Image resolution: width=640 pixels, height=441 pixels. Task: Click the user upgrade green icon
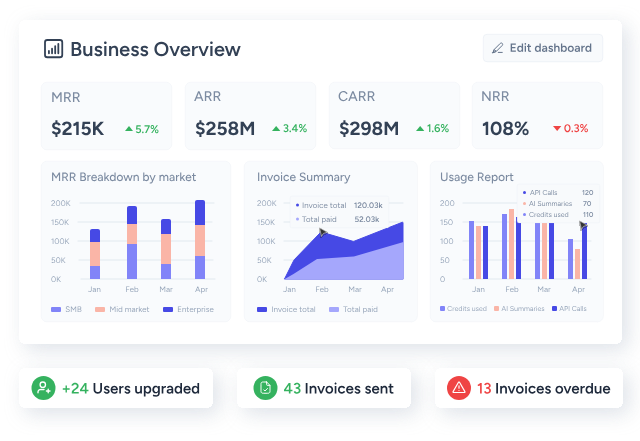(43, 388)
